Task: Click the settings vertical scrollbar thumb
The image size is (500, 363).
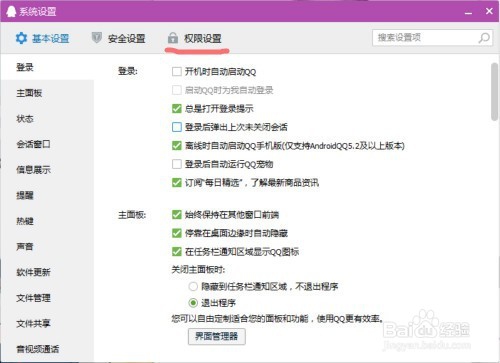Action: [495, 92]
